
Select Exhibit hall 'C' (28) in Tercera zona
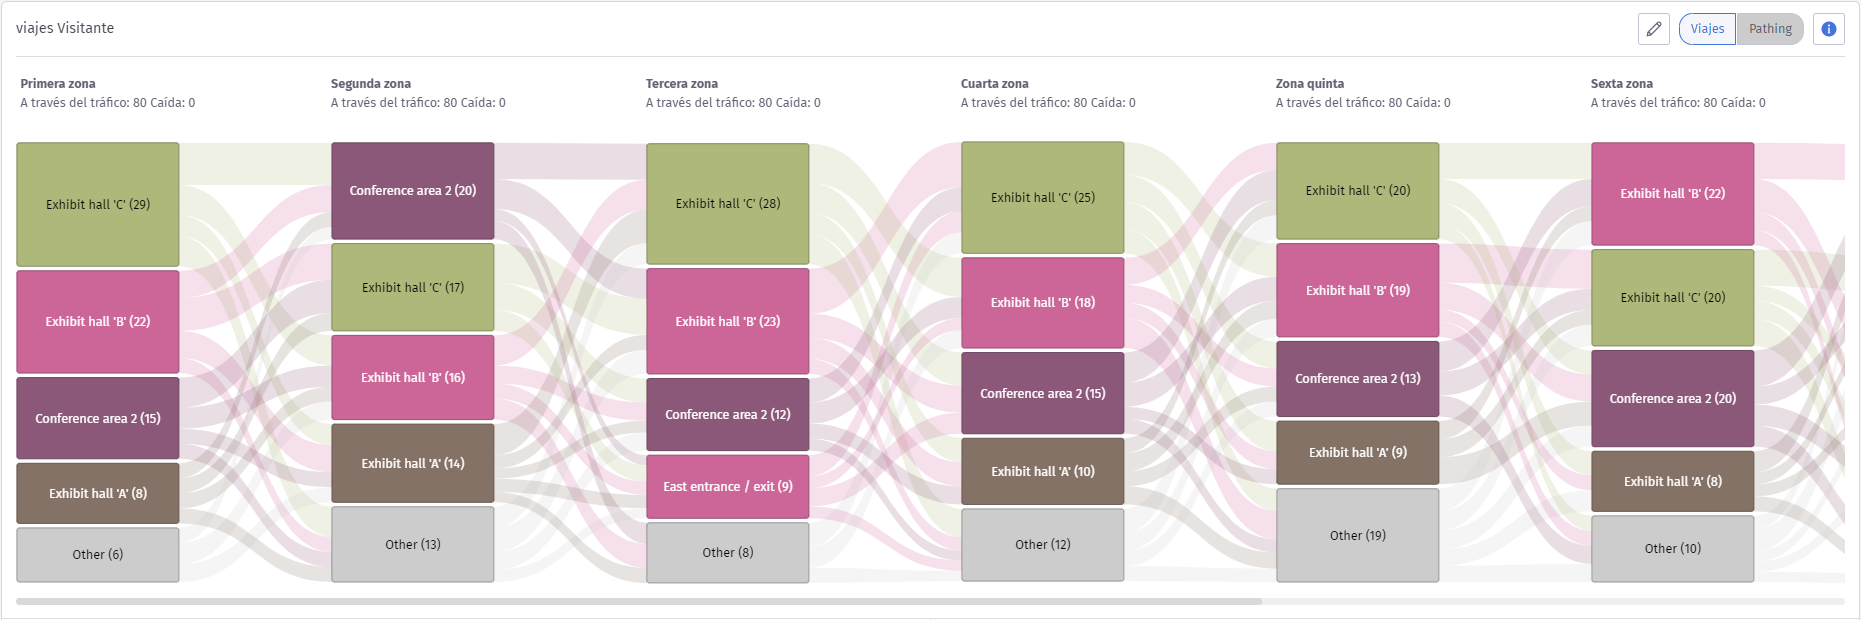point(728,204)
